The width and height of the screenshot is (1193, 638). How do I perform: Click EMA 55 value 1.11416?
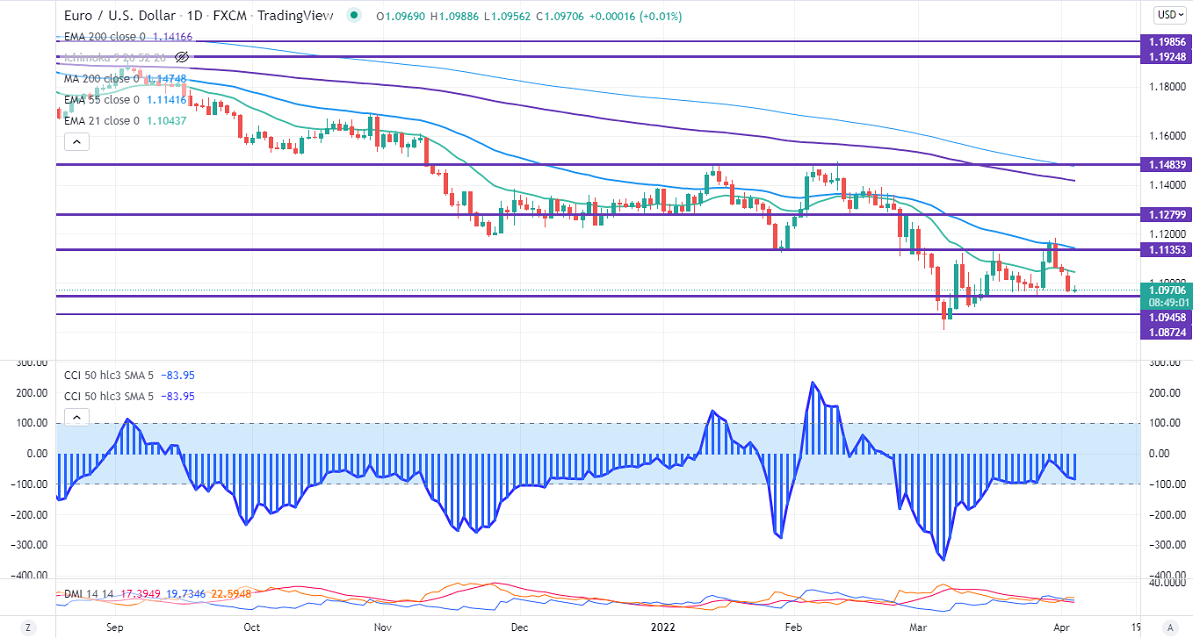click(x=165, y=100)
